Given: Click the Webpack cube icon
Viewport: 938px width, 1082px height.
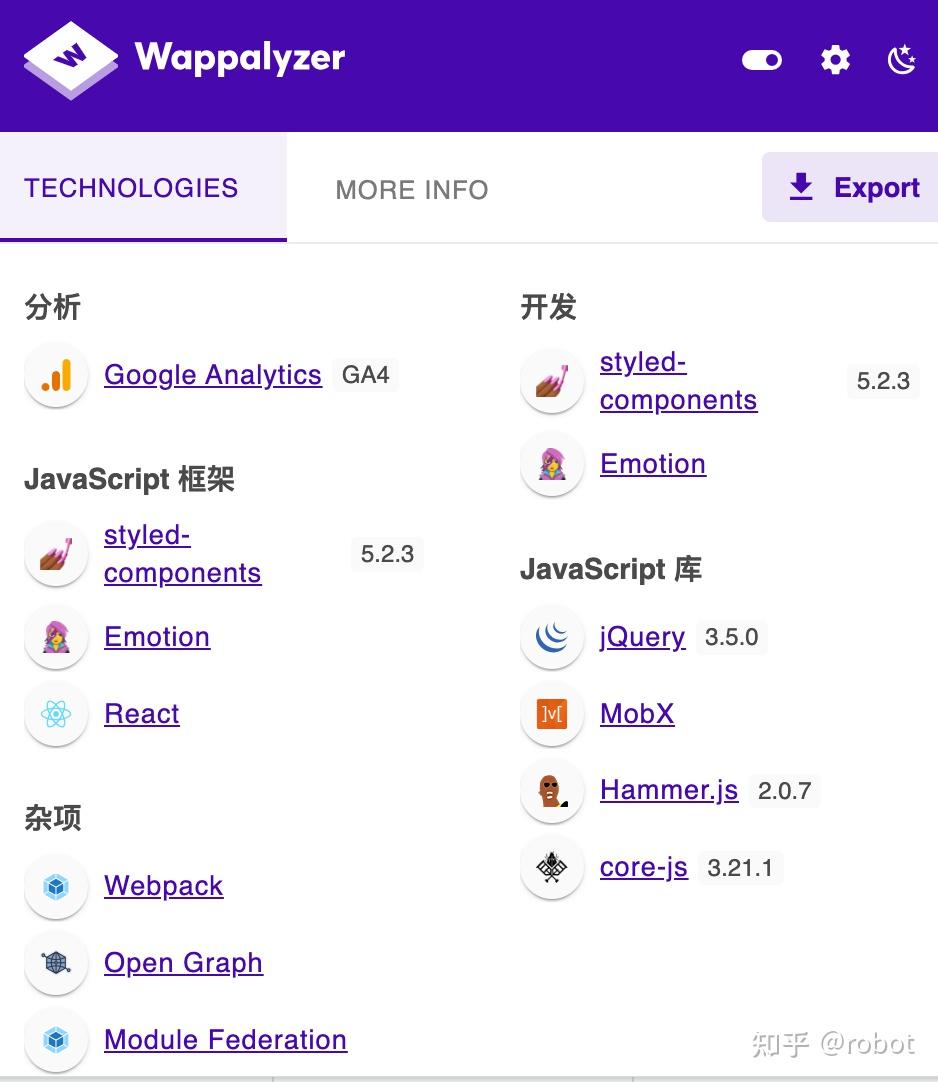Looking at the screenshot, I should pos(56,886).
